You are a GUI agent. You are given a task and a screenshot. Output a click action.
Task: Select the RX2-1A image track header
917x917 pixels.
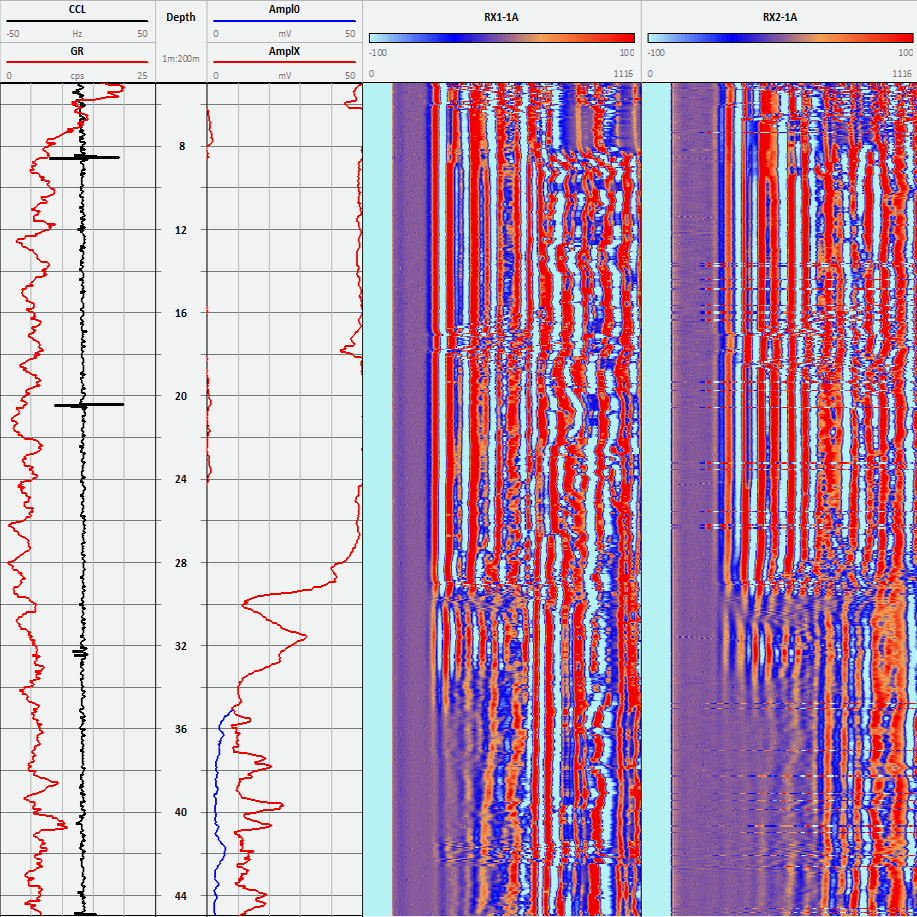(778, 16)
